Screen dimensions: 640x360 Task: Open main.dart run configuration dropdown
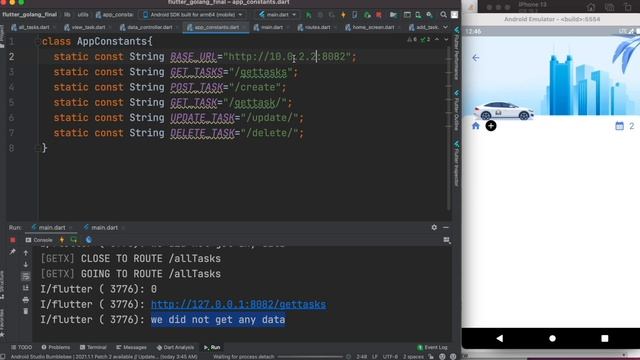(278, 15)
